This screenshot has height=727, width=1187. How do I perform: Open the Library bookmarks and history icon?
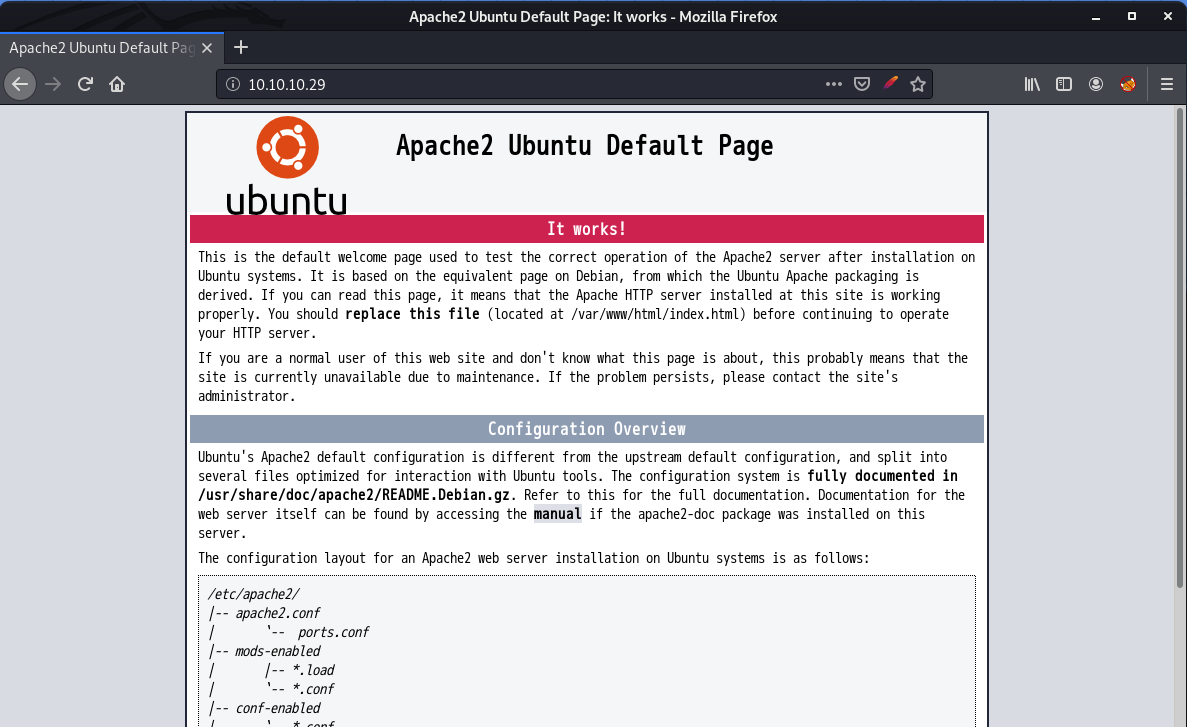(1032, 84)
